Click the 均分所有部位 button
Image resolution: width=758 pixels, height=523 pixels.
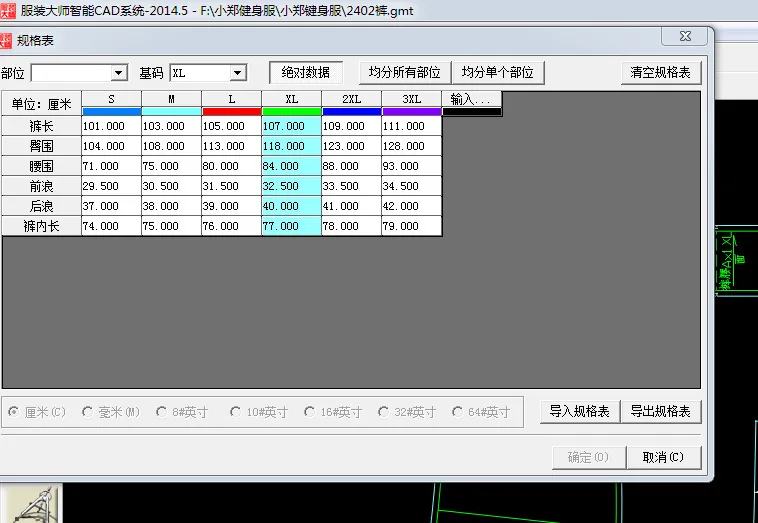(405, 73)
